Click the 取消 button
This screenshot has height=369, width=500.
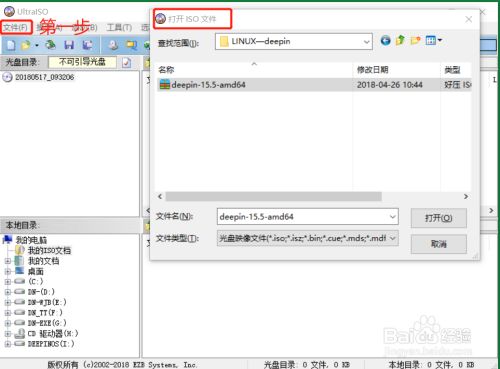438,244
